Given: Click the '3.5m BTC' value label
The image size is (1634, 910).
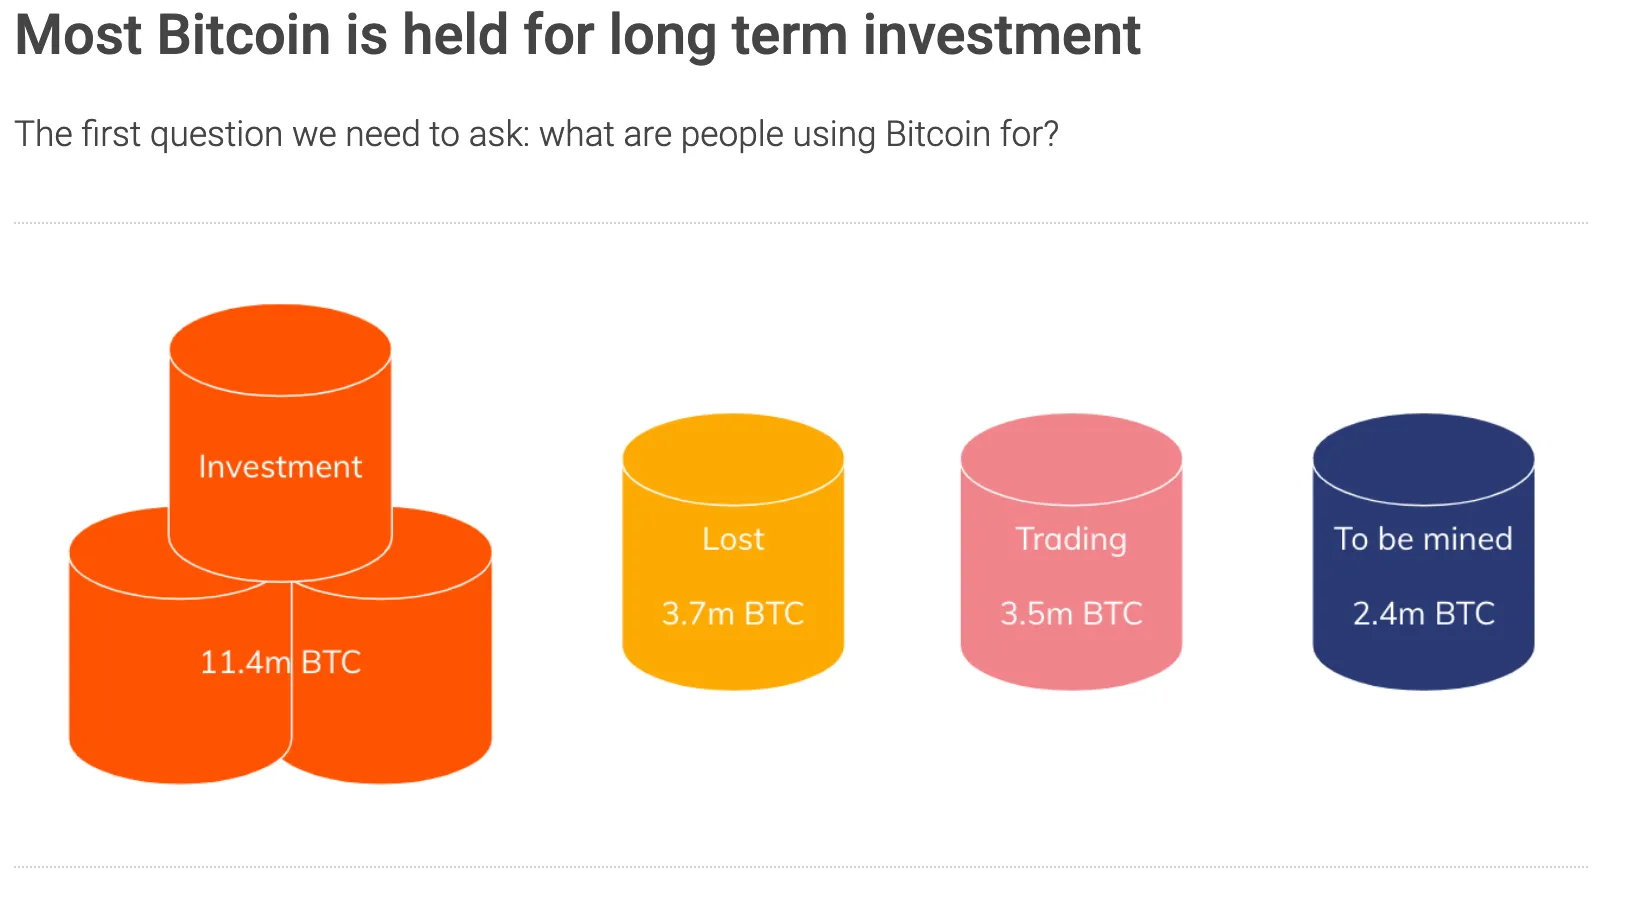Looking at the screenshot, I should point(1071,613).
